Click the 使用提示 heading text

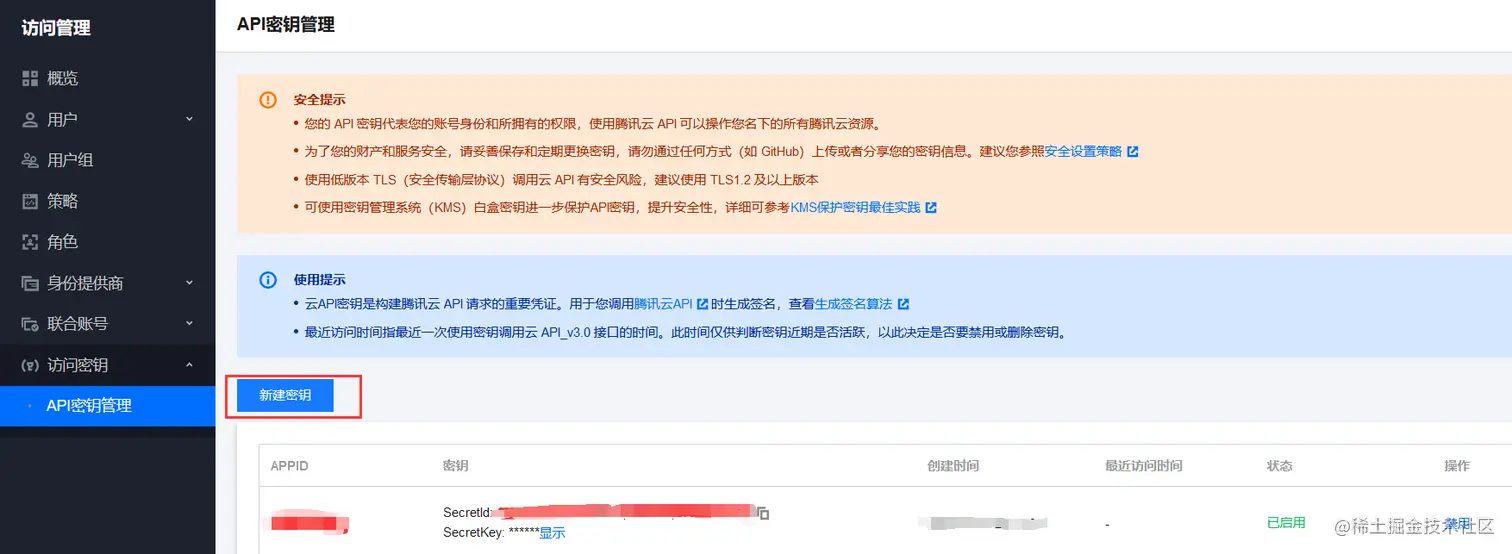click(x=319, y=280)
